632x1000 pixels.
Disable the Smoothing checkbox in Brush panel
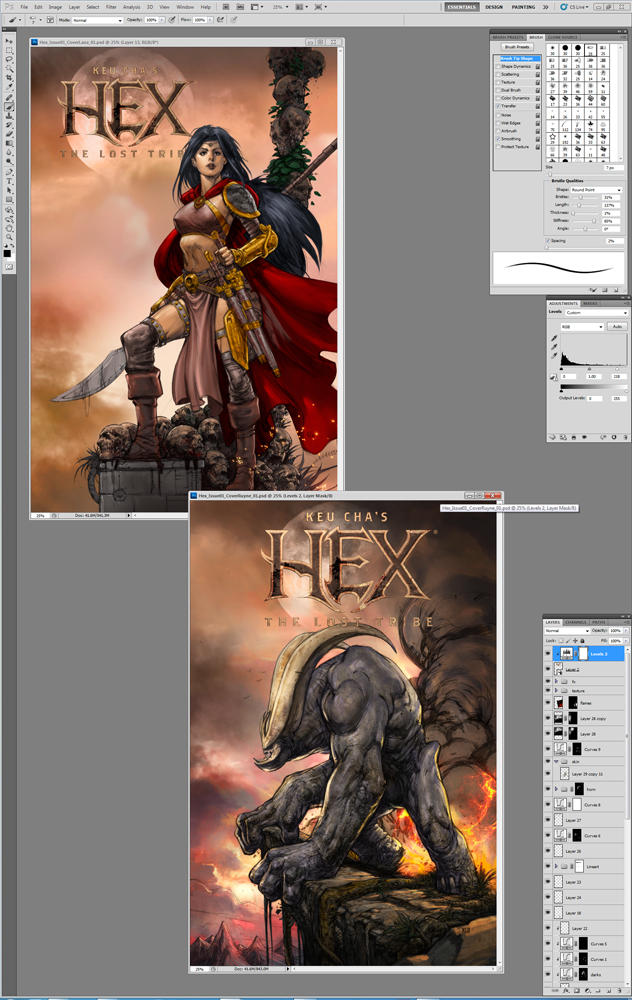click(498, 139)
